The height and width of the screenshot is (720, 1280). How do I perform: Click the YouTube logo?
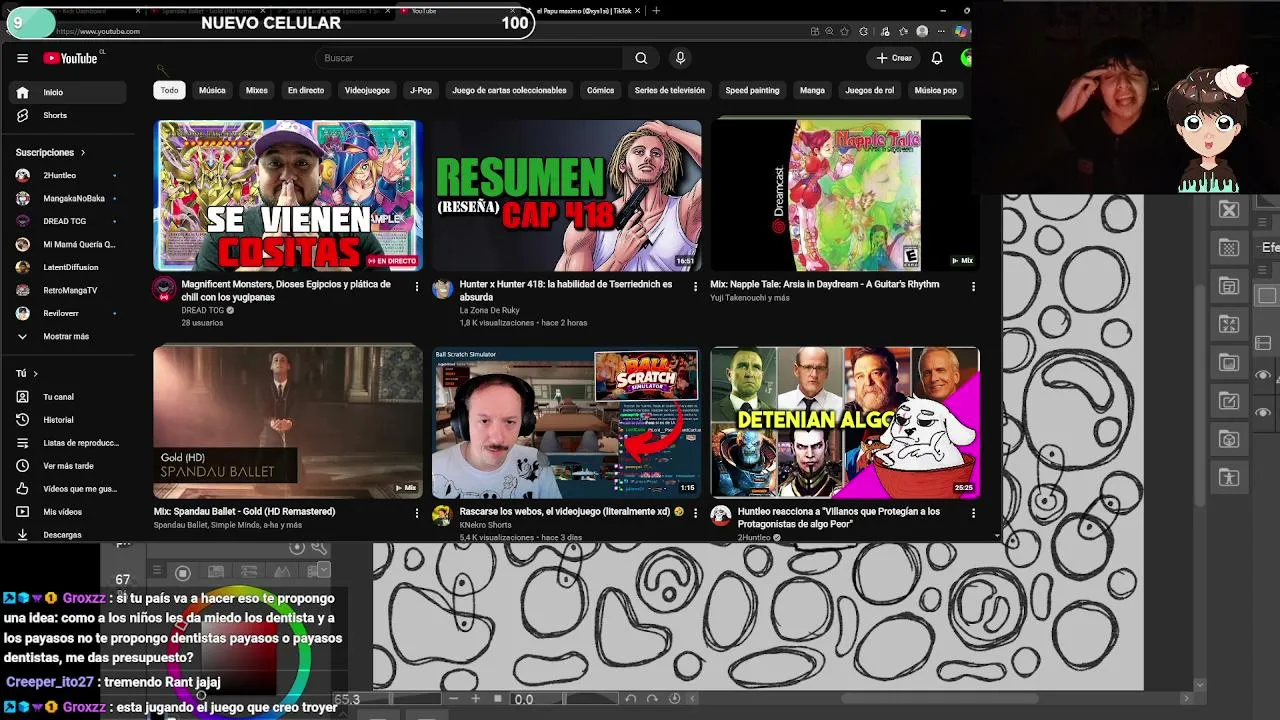click(x=70, y=58)
